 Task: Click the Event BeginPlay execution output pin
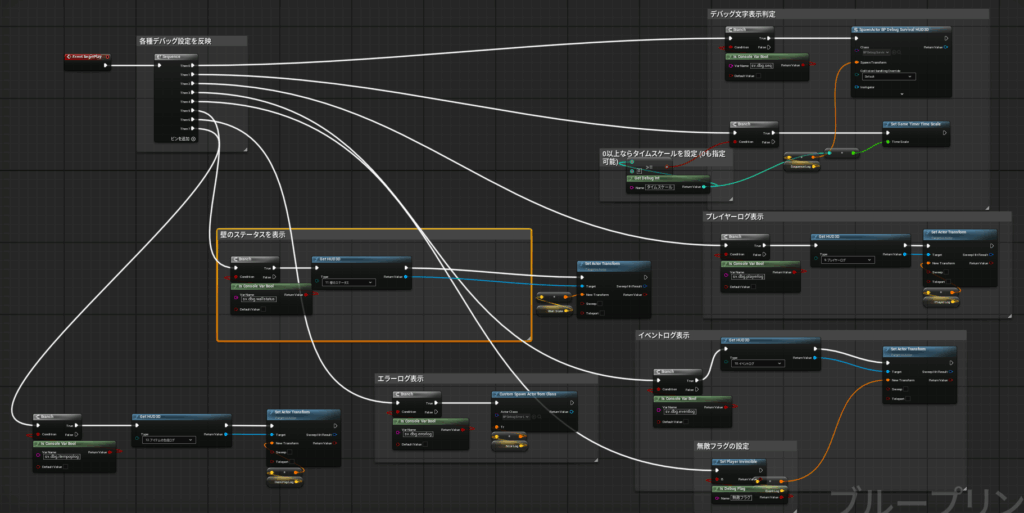[x=106, y=65]
